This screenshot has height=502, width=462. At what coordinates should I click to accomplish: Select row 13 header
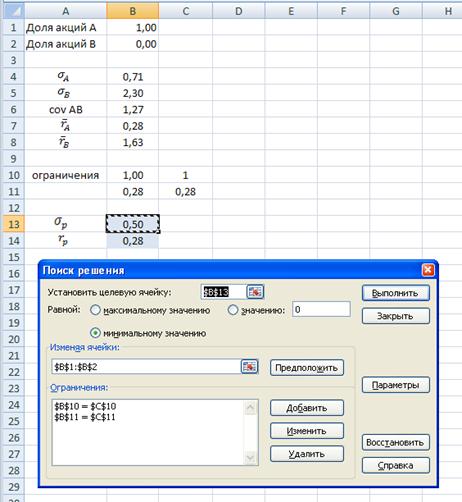(13, 224)
